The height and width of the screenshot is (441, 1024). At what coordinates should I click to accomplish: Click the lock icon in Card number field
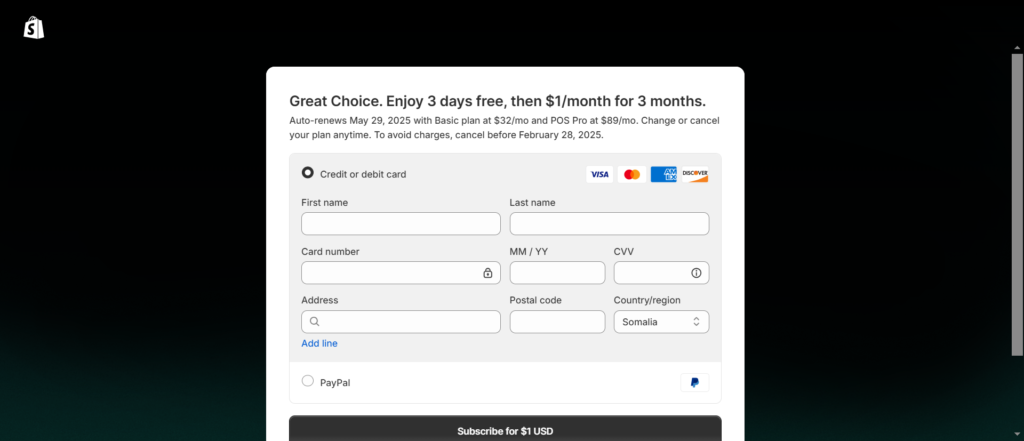click(488, 273)
